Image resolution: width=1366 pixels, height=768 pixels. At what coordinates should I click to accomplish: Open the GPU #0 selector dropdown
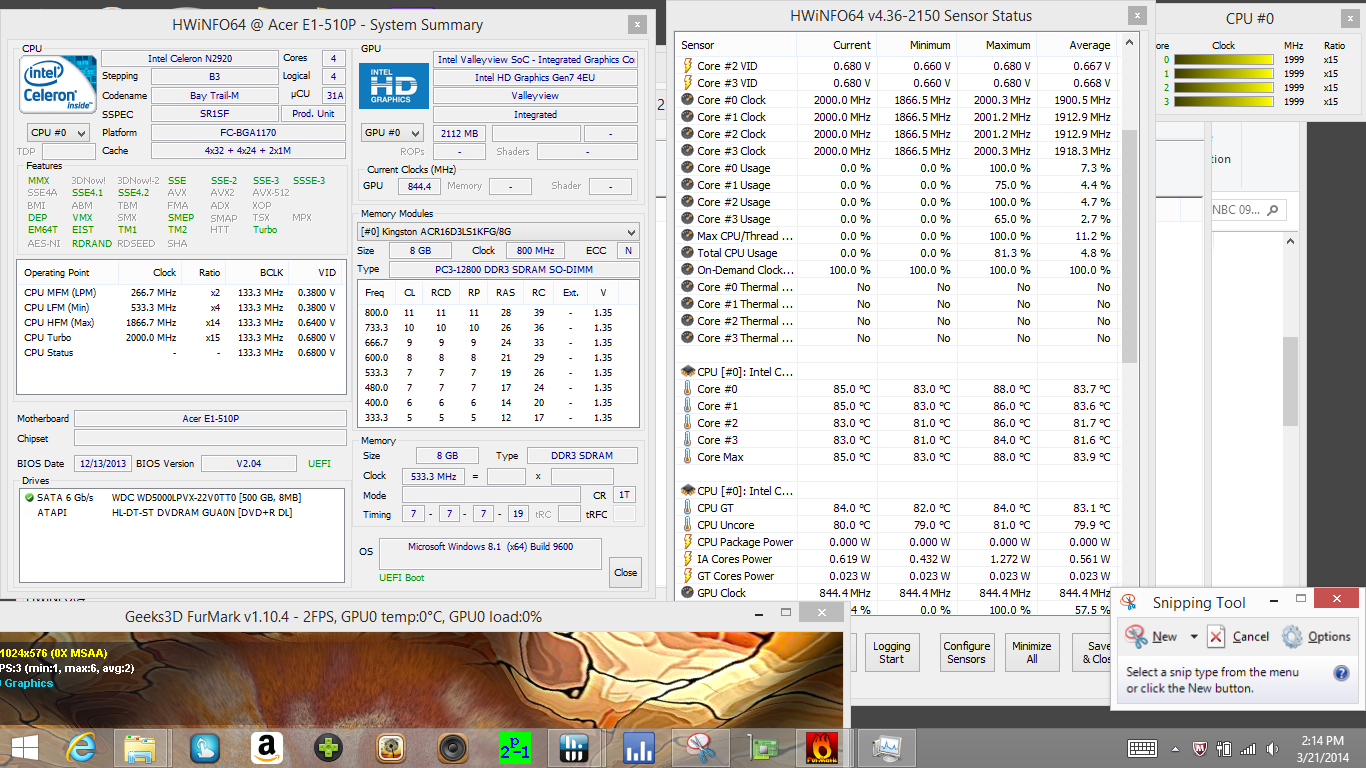pos(392,133)
